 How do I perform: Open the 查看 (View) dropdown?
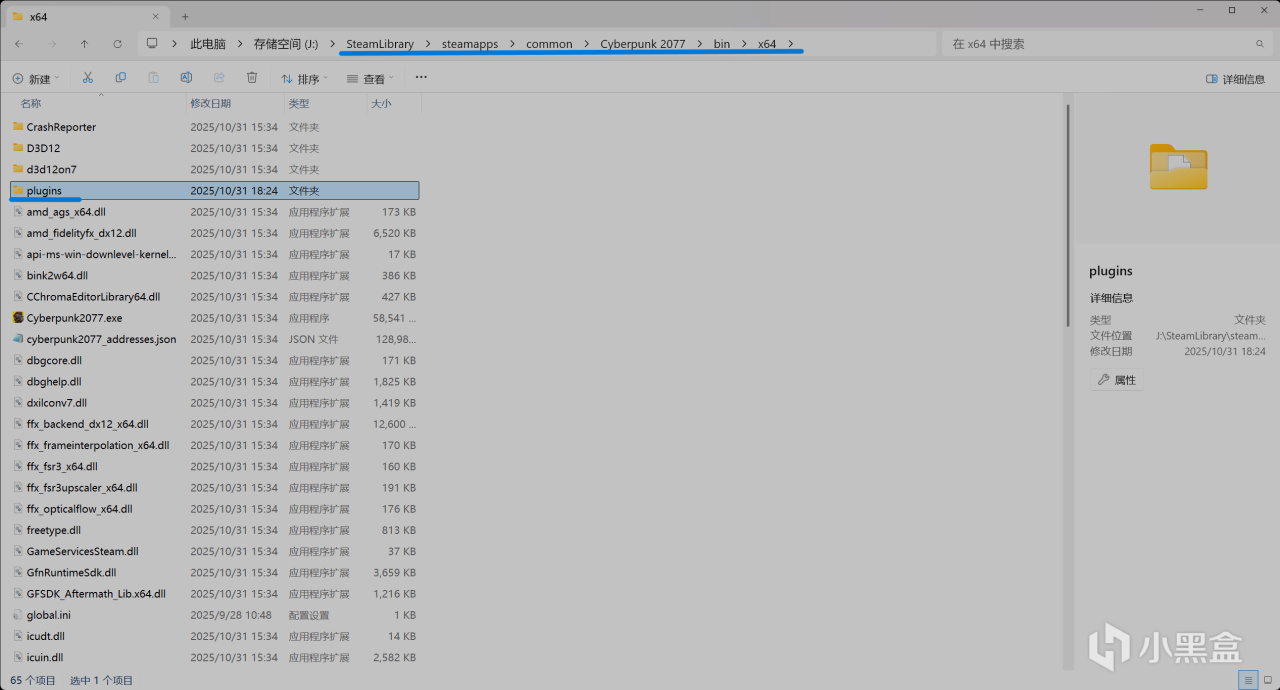point(370,79)
